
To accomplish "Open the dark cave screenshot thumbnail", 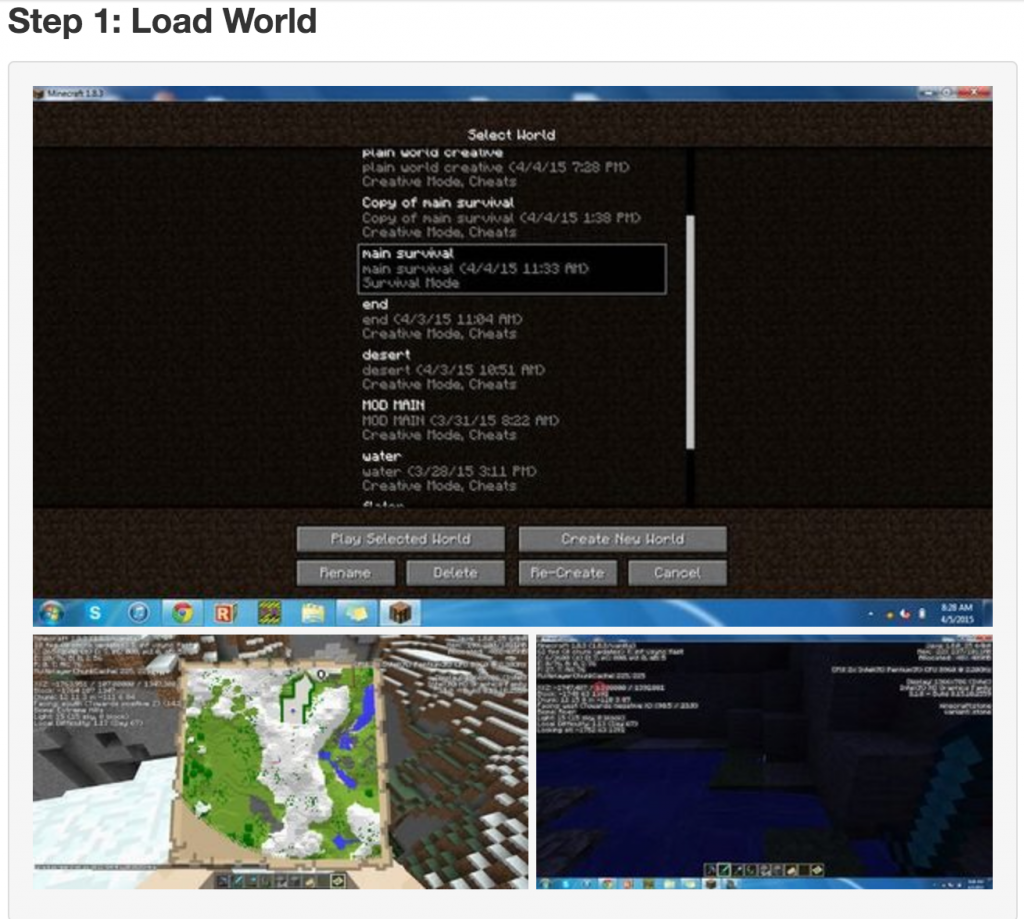I will tap(765, 762).
